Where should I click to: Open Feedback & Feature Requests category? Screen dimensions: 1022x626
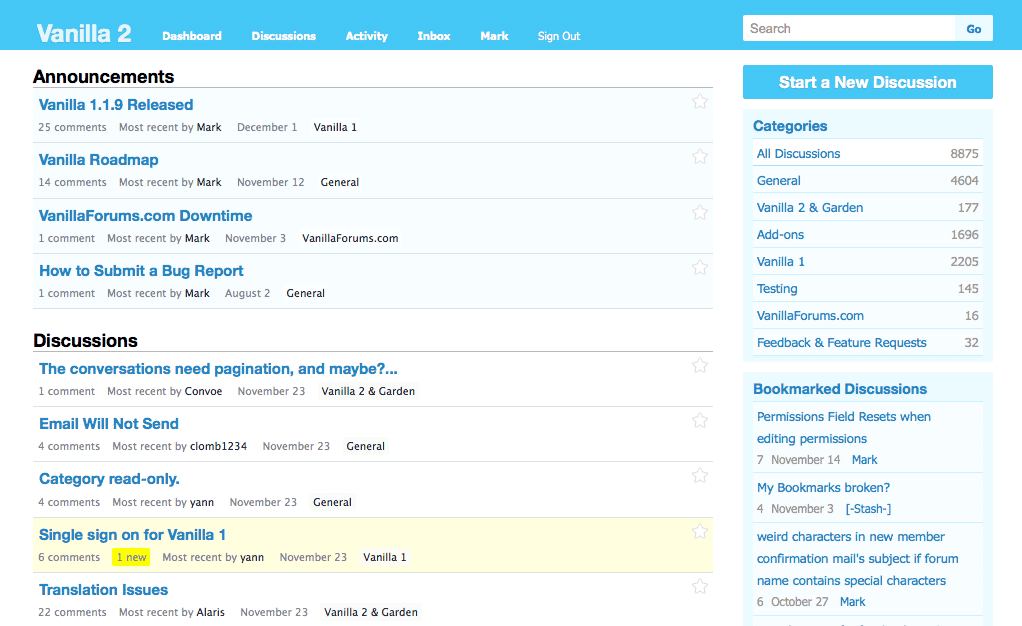841,342
